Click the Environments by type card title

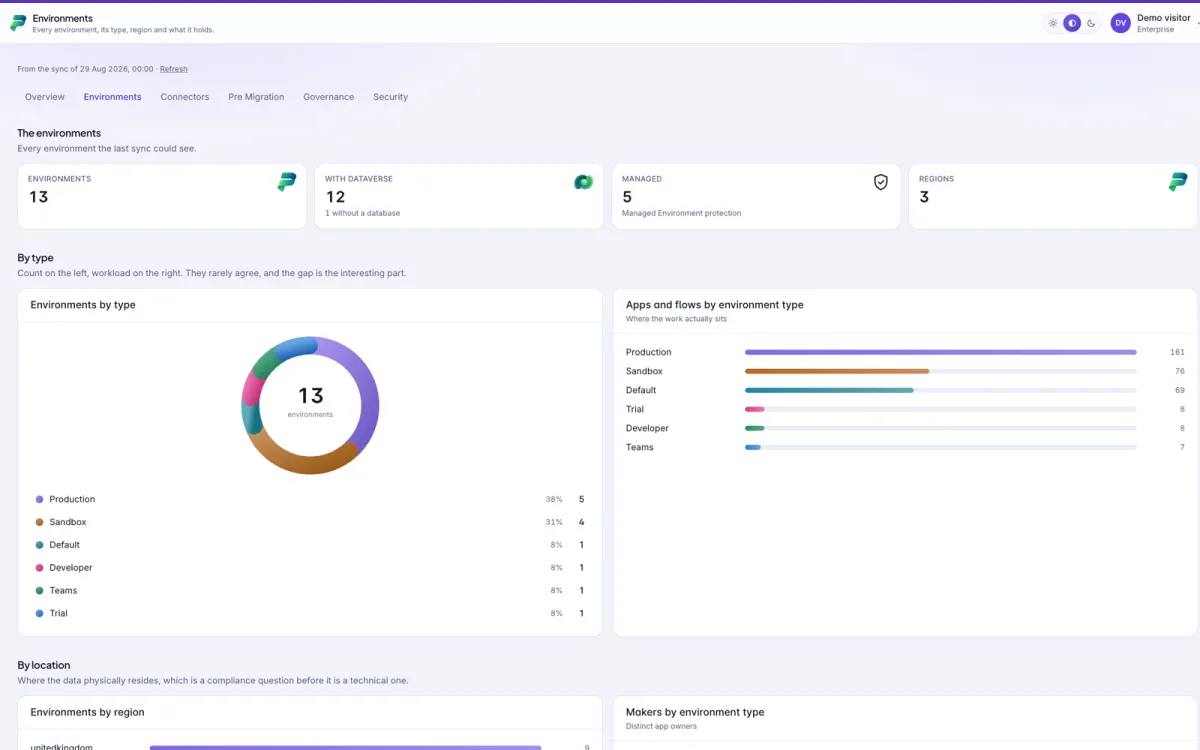[x=83, y=305]
